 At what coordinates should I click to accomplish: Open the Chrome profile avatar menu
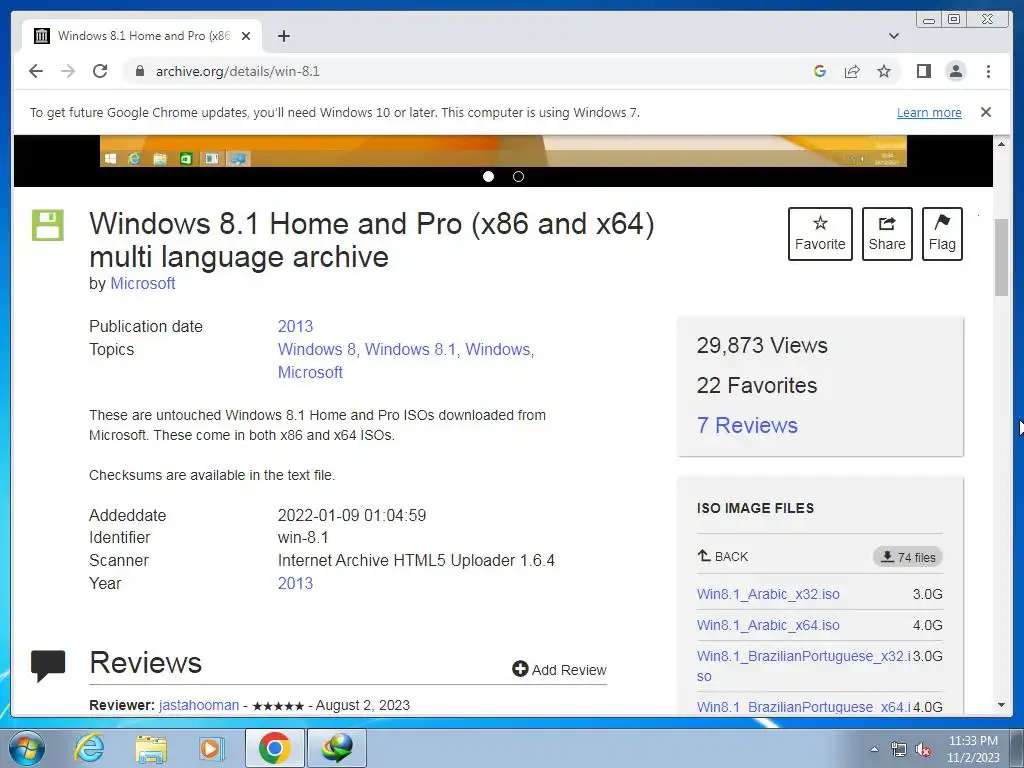[x=955, y=71]
